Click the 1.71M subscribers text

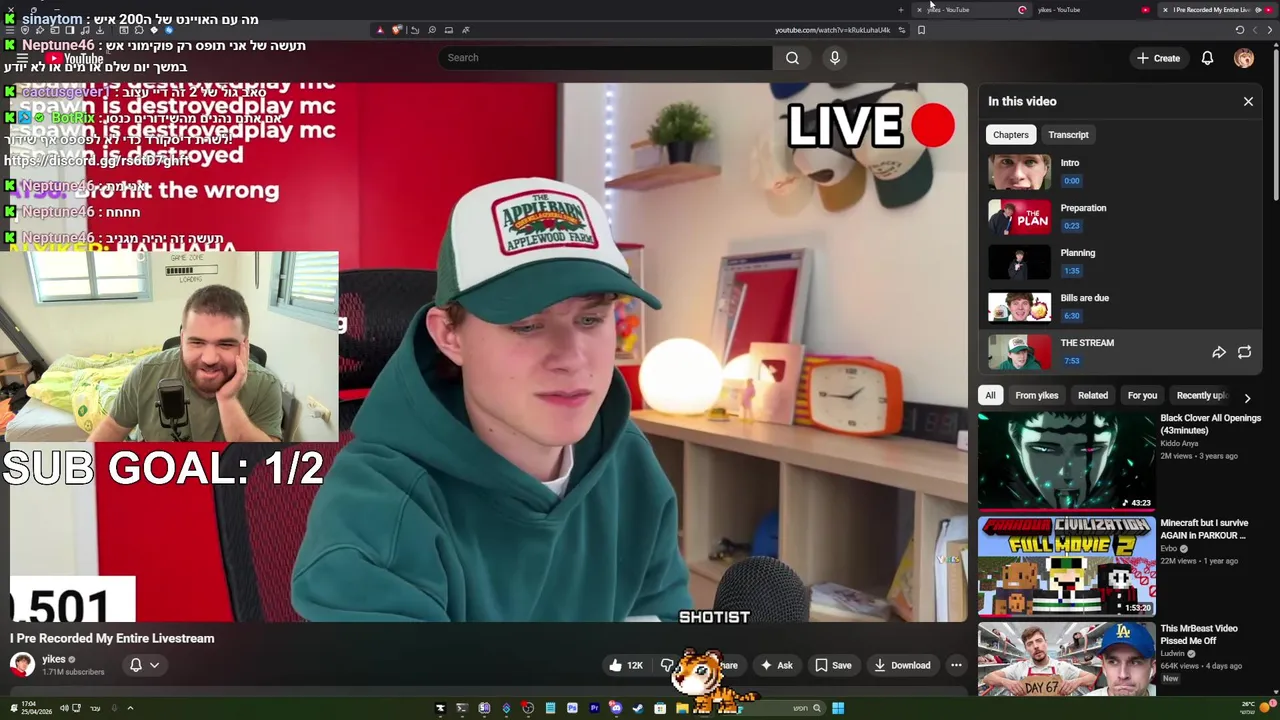(x=73, y=672)
